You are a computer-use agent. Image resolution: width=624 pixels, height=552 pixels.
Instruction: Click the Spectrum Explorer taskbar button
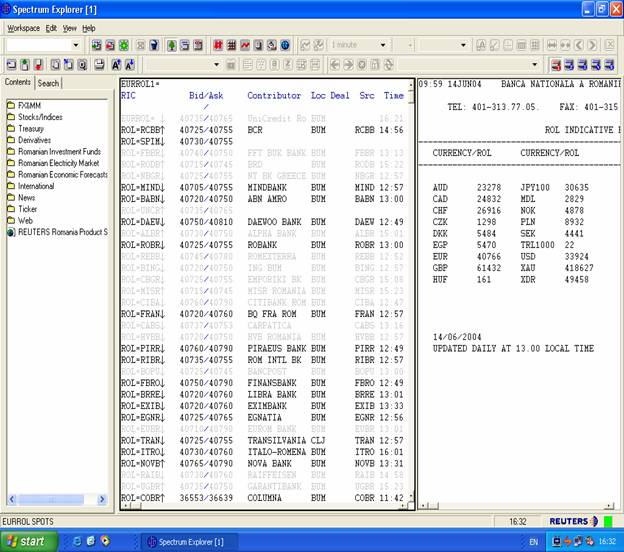pos(190,542)
